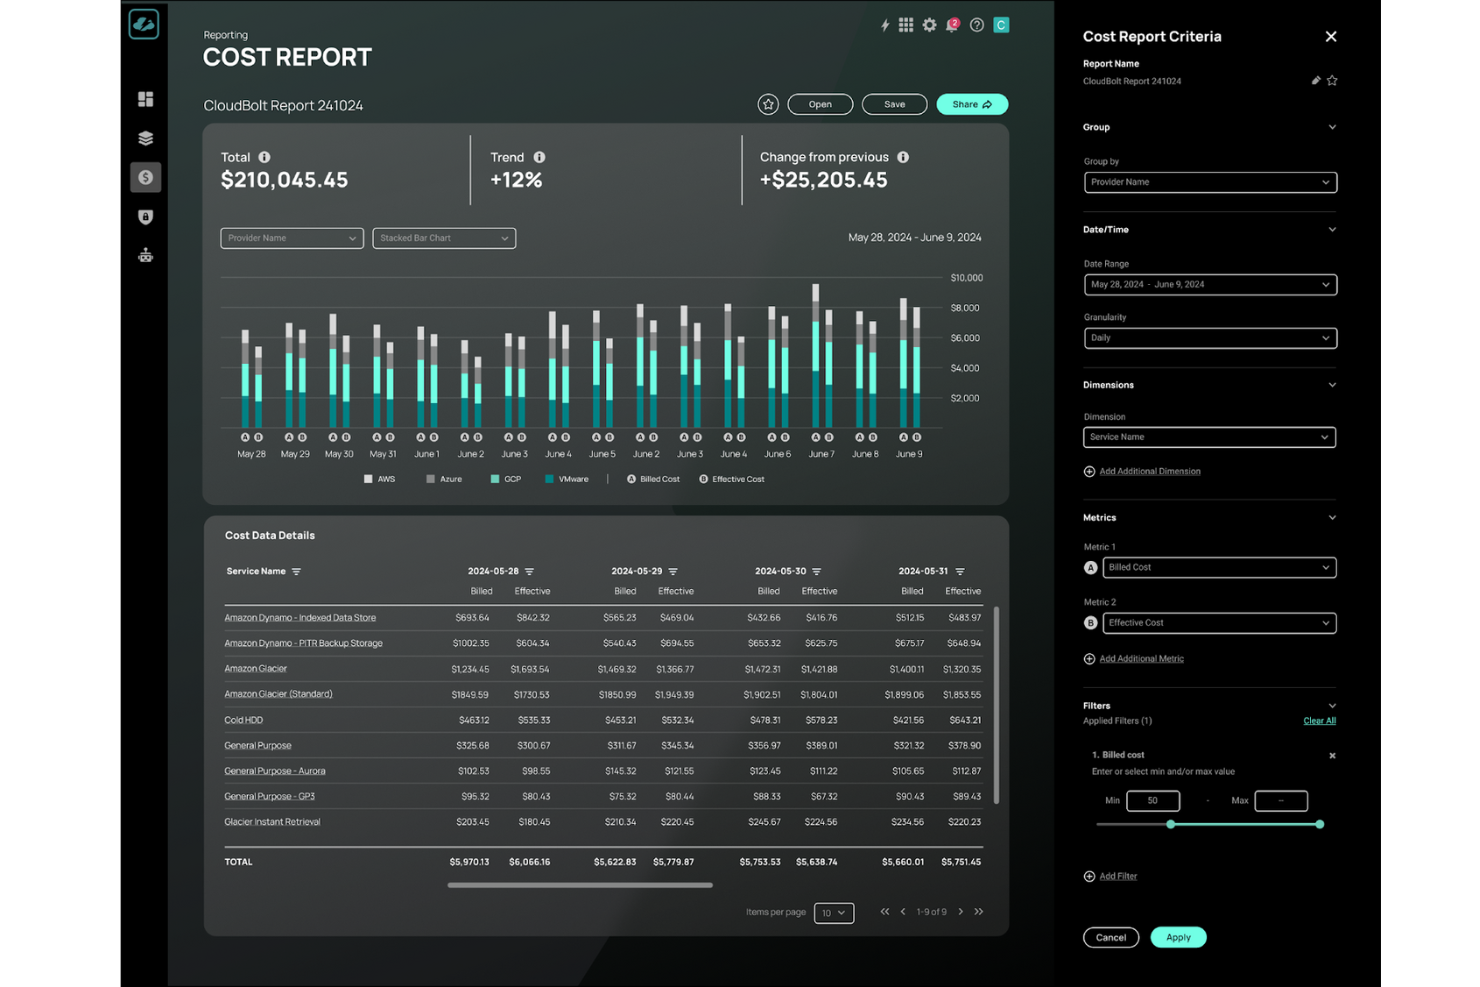Click the CloudBolt logo icon
1480x987 pixels.
pyautogui.click(x=144, y=24)
